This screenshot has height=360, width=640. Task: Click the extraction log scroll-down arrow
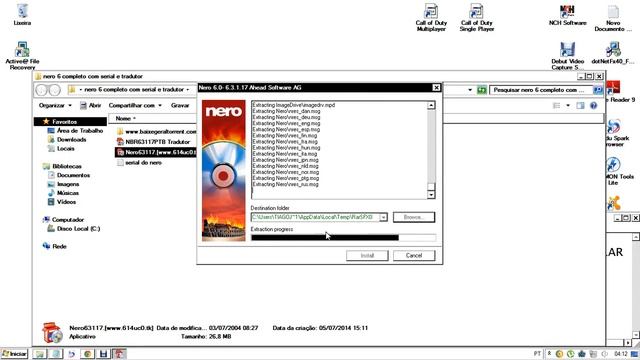[431, 195]
